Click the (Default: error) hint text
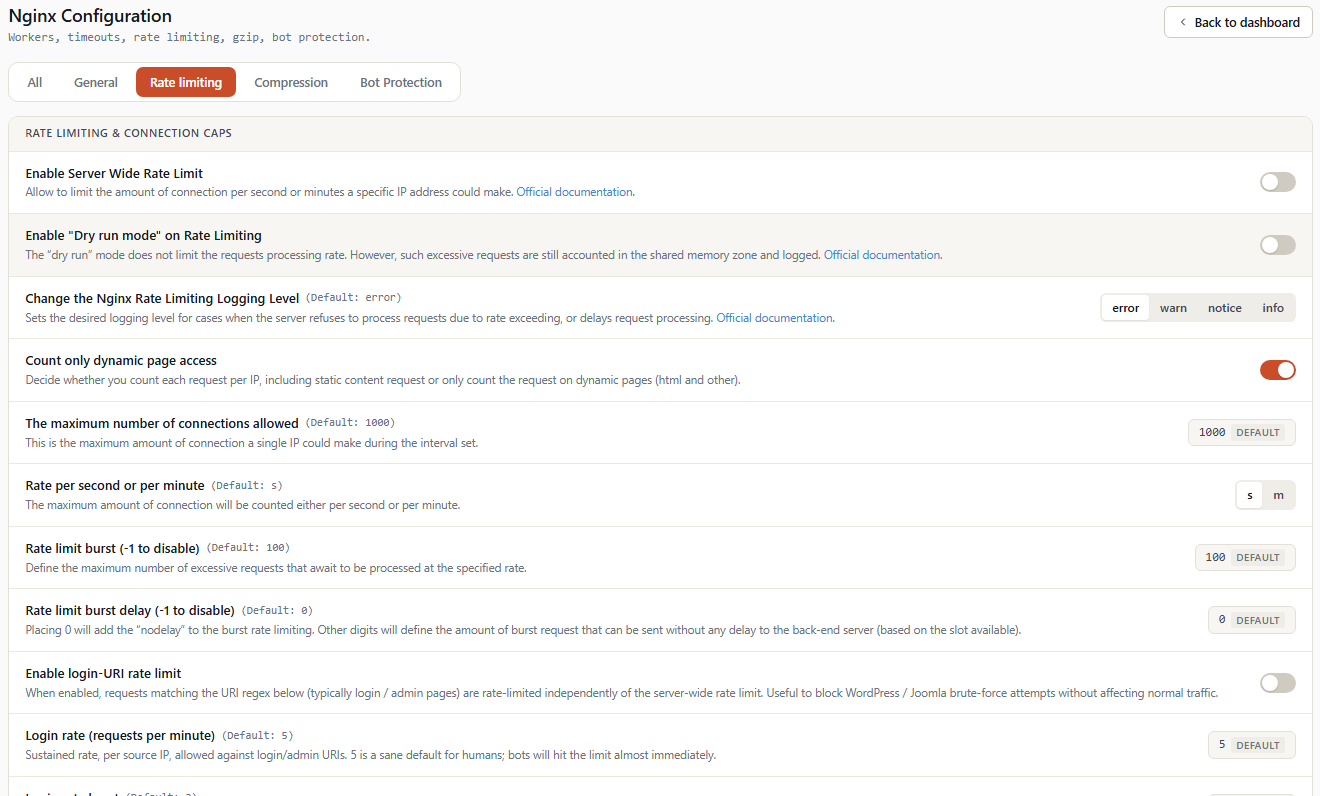This screenshot has width=1320, height=796. (353, 298)
